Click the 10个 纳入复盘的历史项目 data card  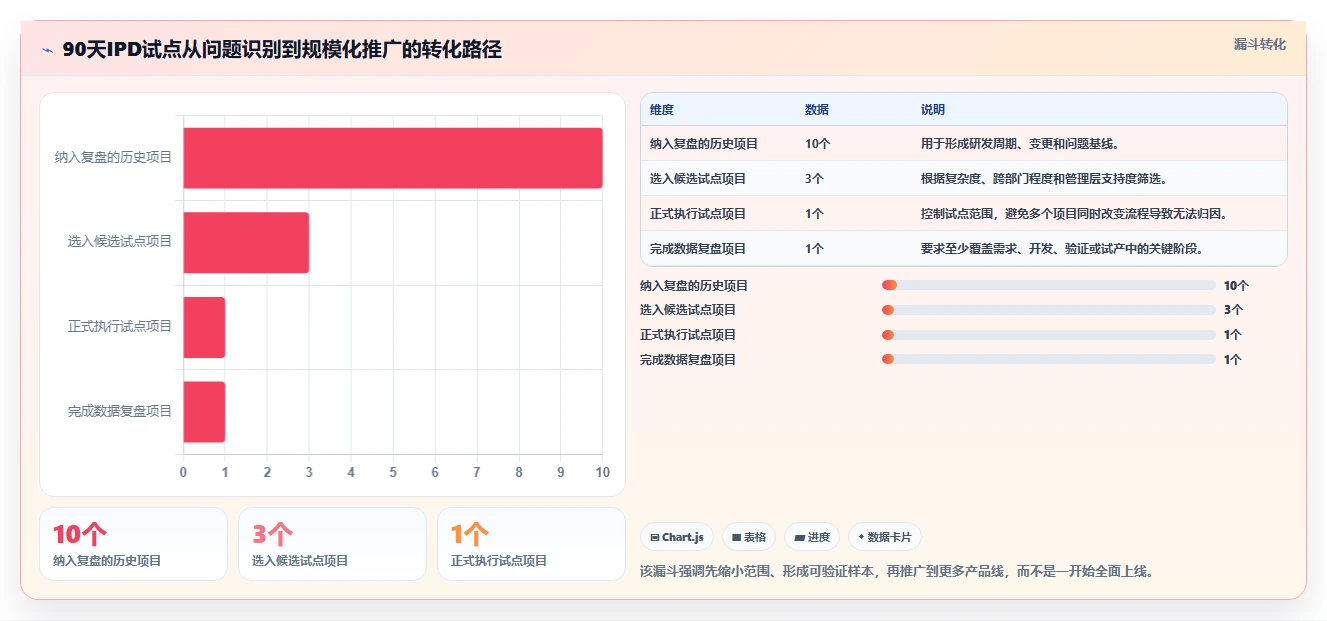point(133,544)
